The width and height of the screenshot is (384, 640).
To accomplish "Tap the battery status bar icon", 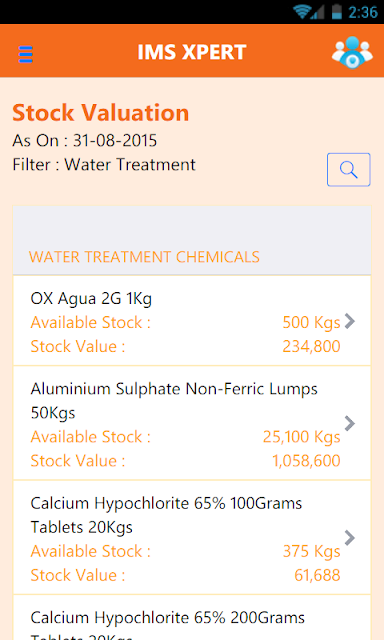I will [336, 11].
